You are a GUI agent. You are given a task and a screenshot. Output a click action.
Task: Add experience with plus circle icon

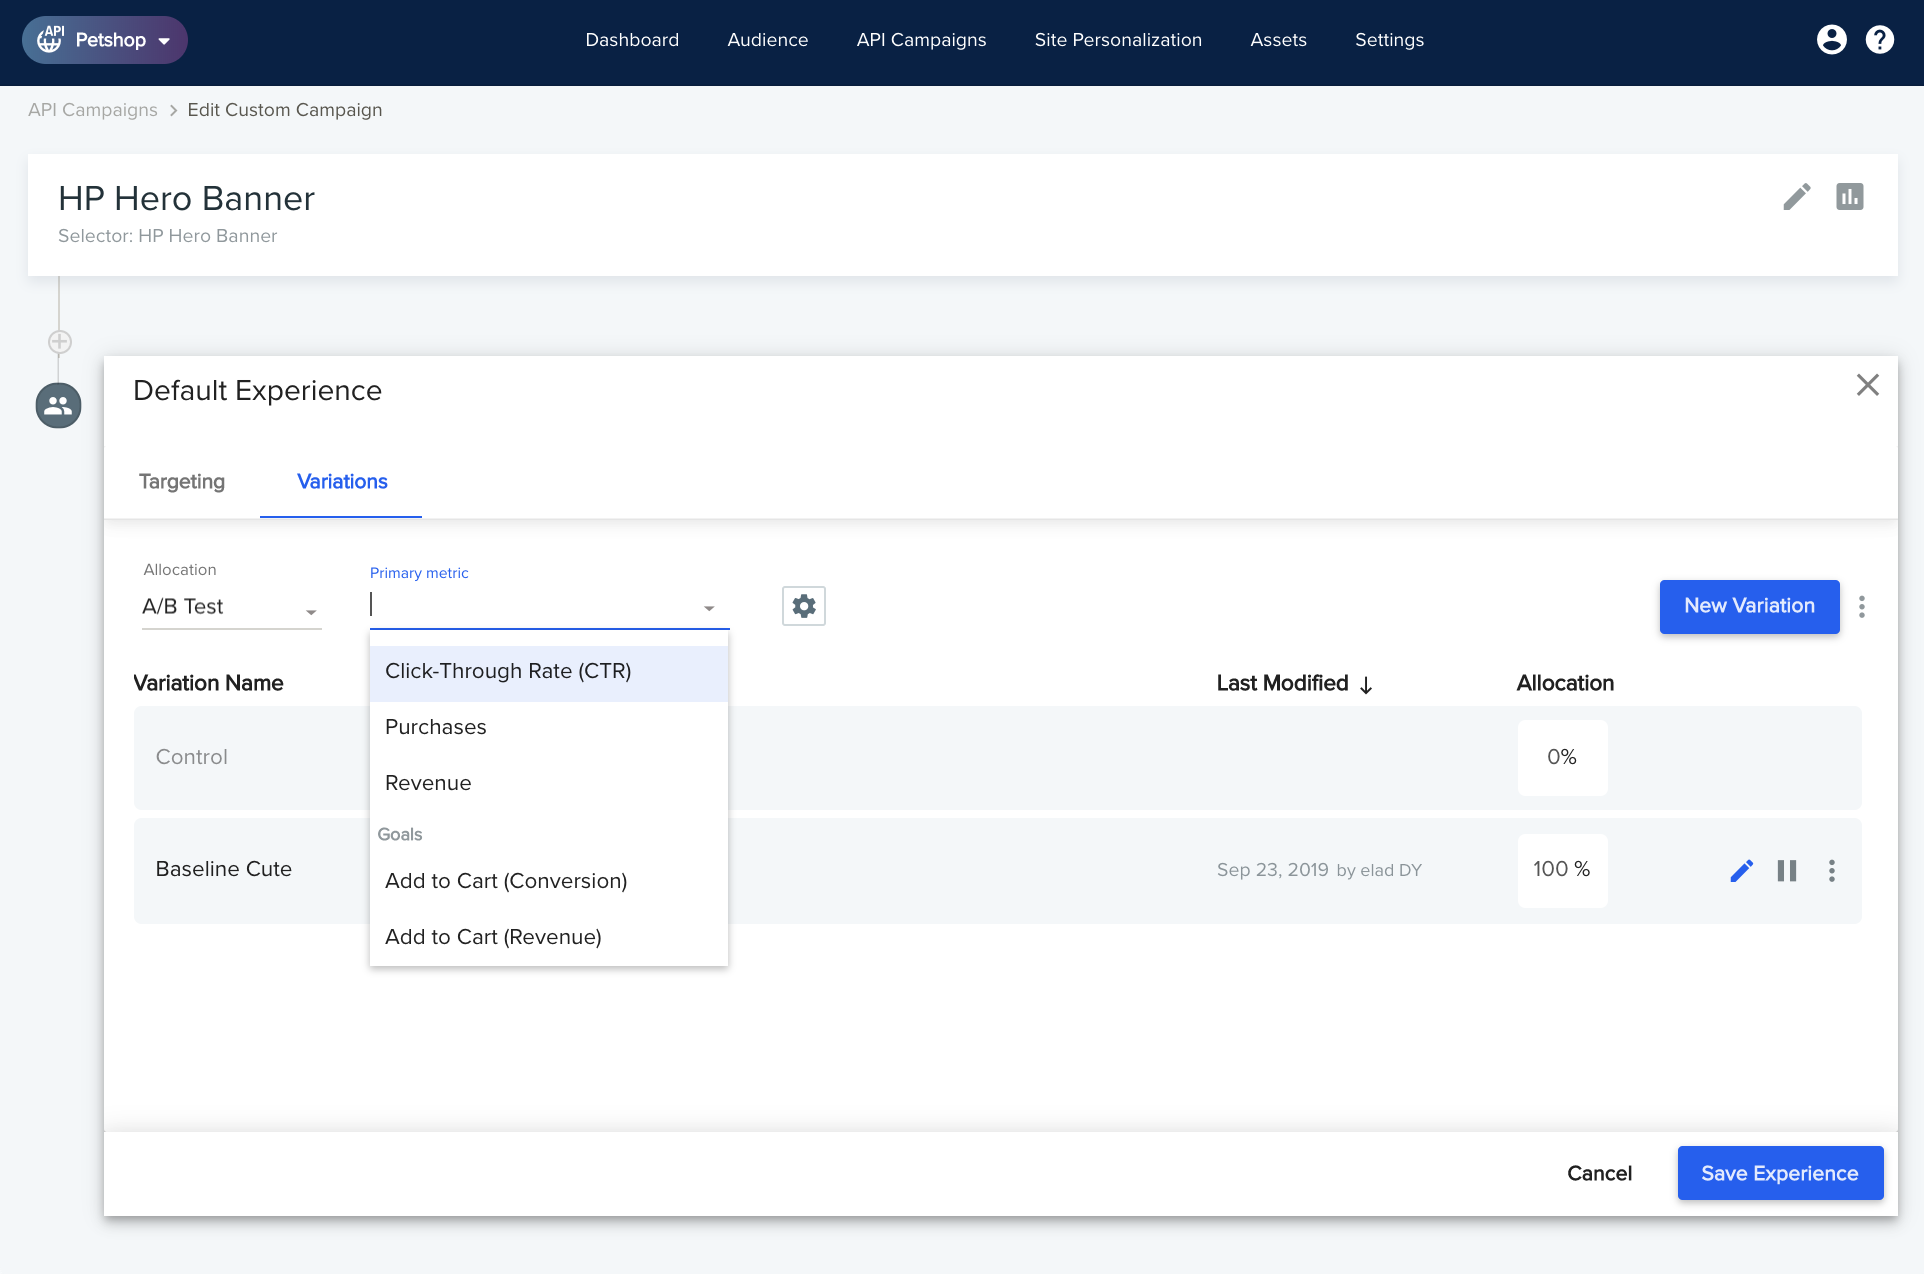click(x=60, y=342)
